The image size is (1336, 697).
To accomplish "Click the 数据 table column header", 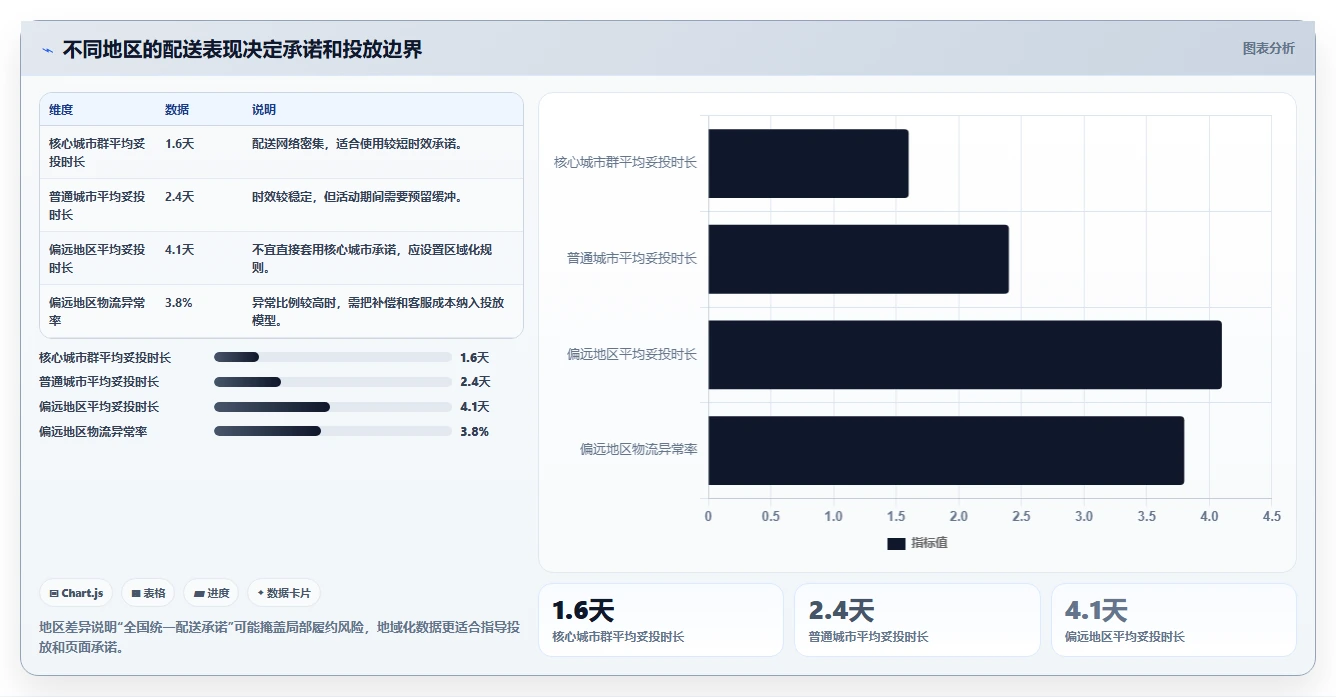I will pyautogui.click(x=177, y=110).
